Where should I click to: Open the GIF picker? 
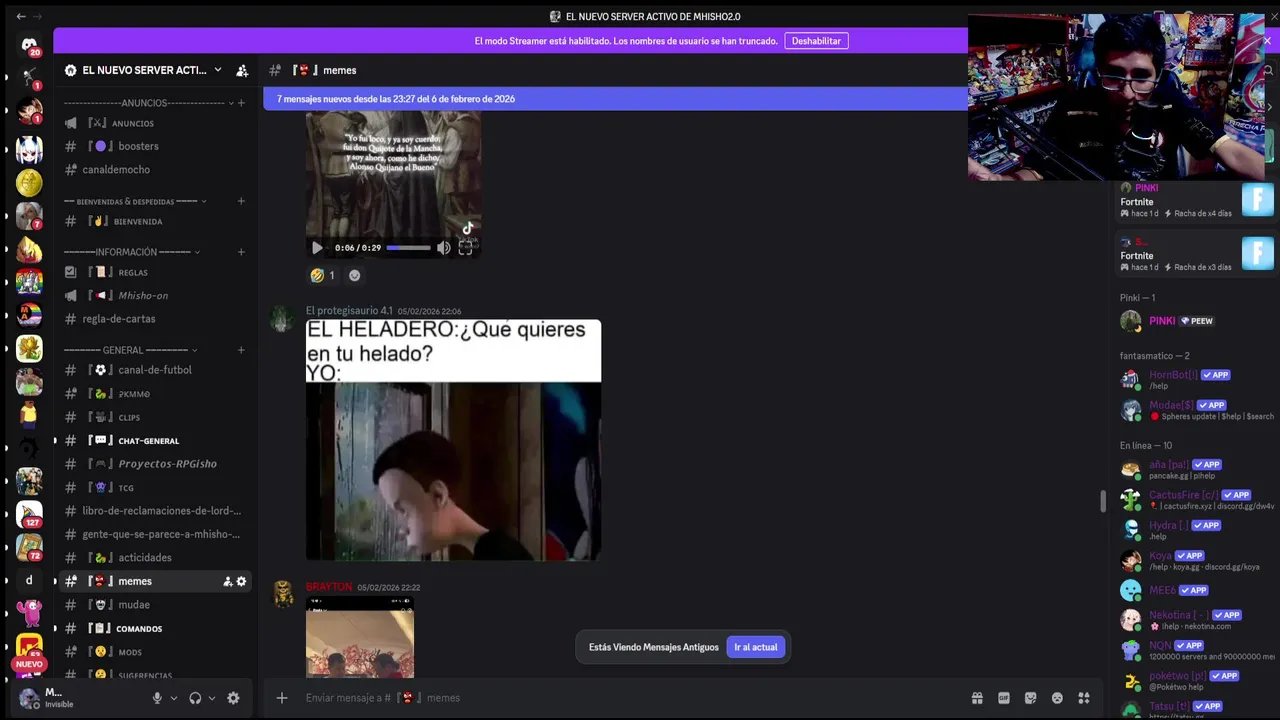pyautogui.click(x=1004, y=698)
